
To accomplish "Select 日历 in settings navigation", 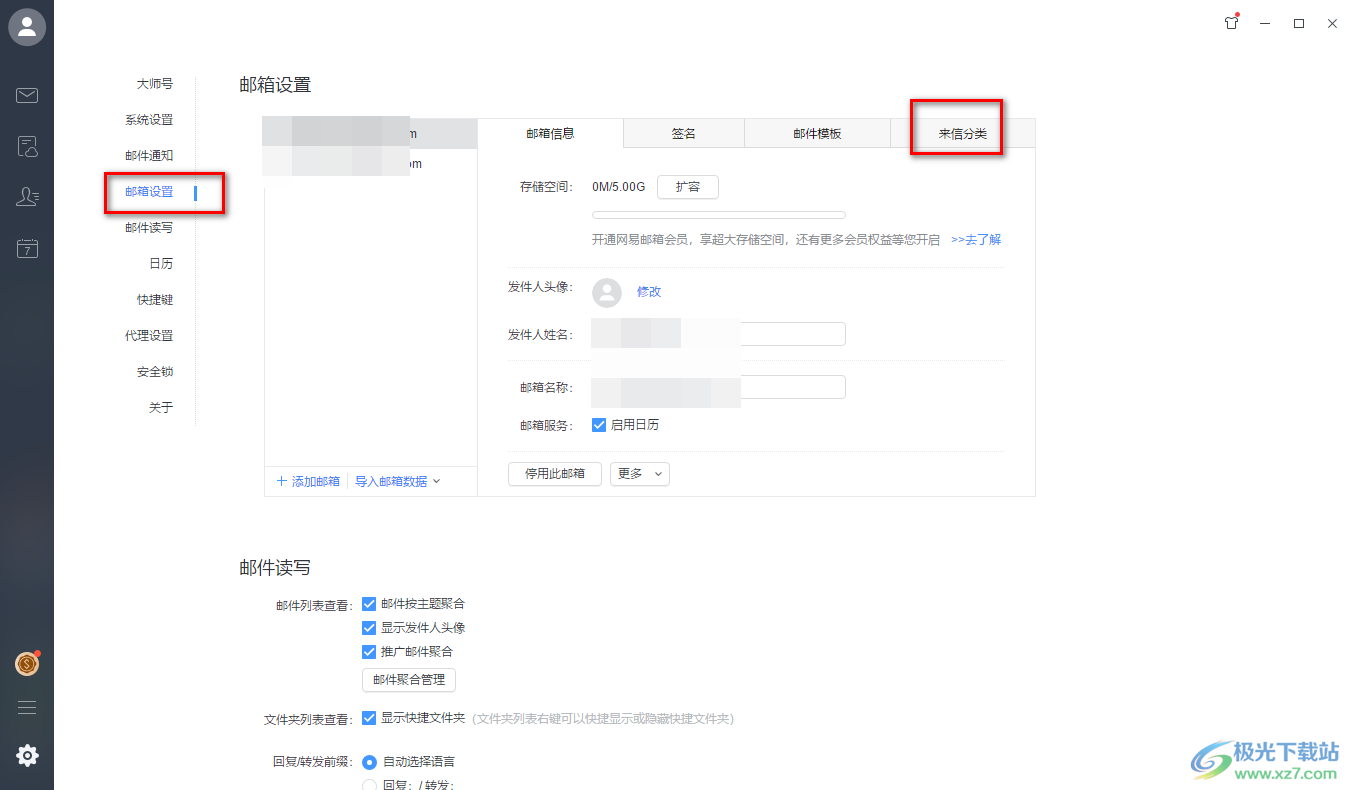I will [x=161, y=264].
